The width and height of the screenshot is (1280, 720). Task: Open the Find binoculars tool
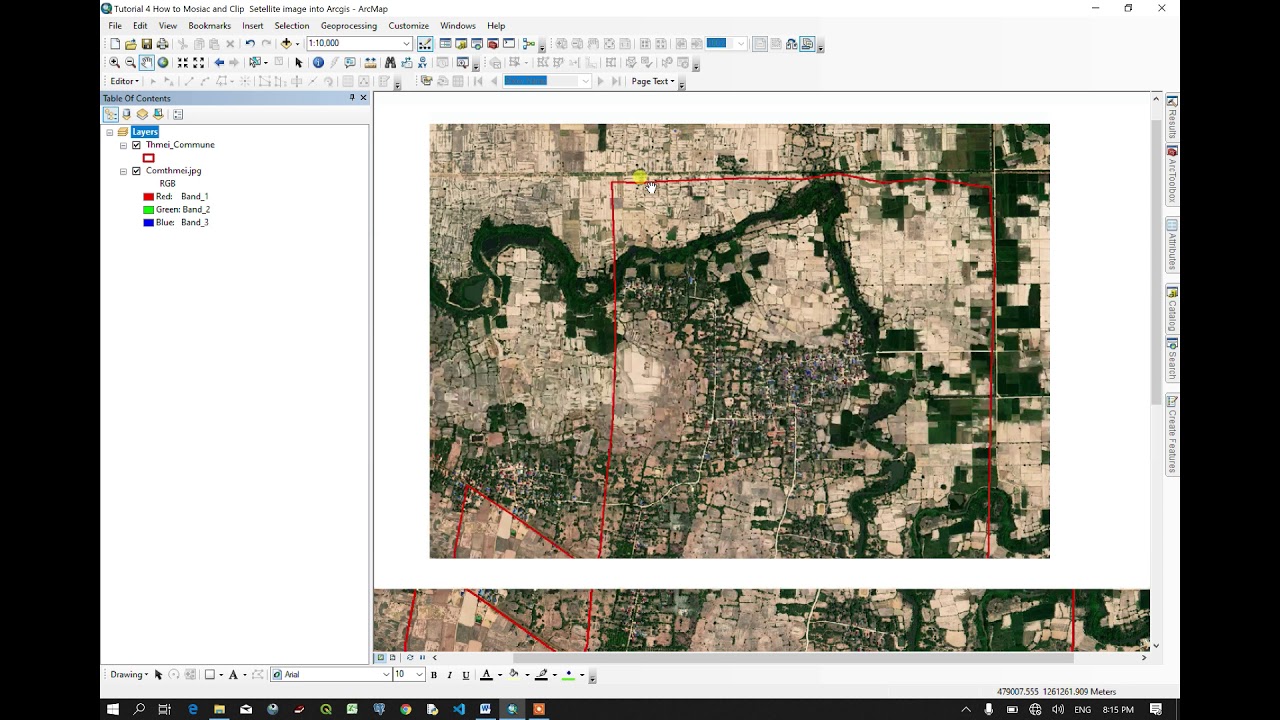390,62
